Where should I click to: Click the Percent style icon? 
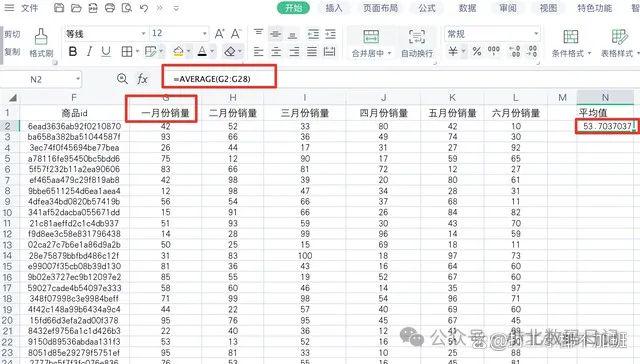(x=477, y=51)
